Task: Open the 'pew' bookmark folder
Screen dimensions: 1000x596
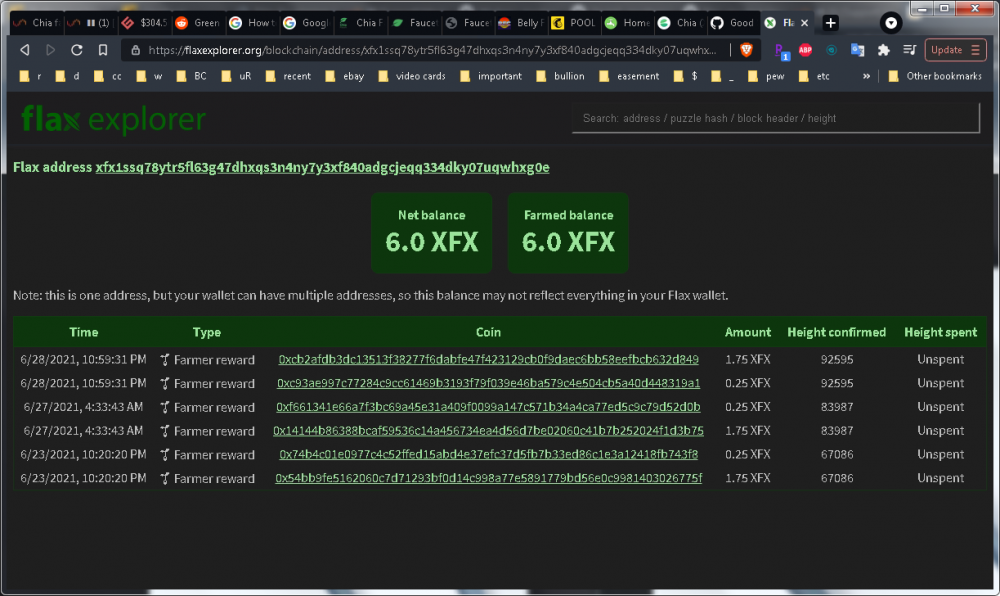Action: point(766,76)
